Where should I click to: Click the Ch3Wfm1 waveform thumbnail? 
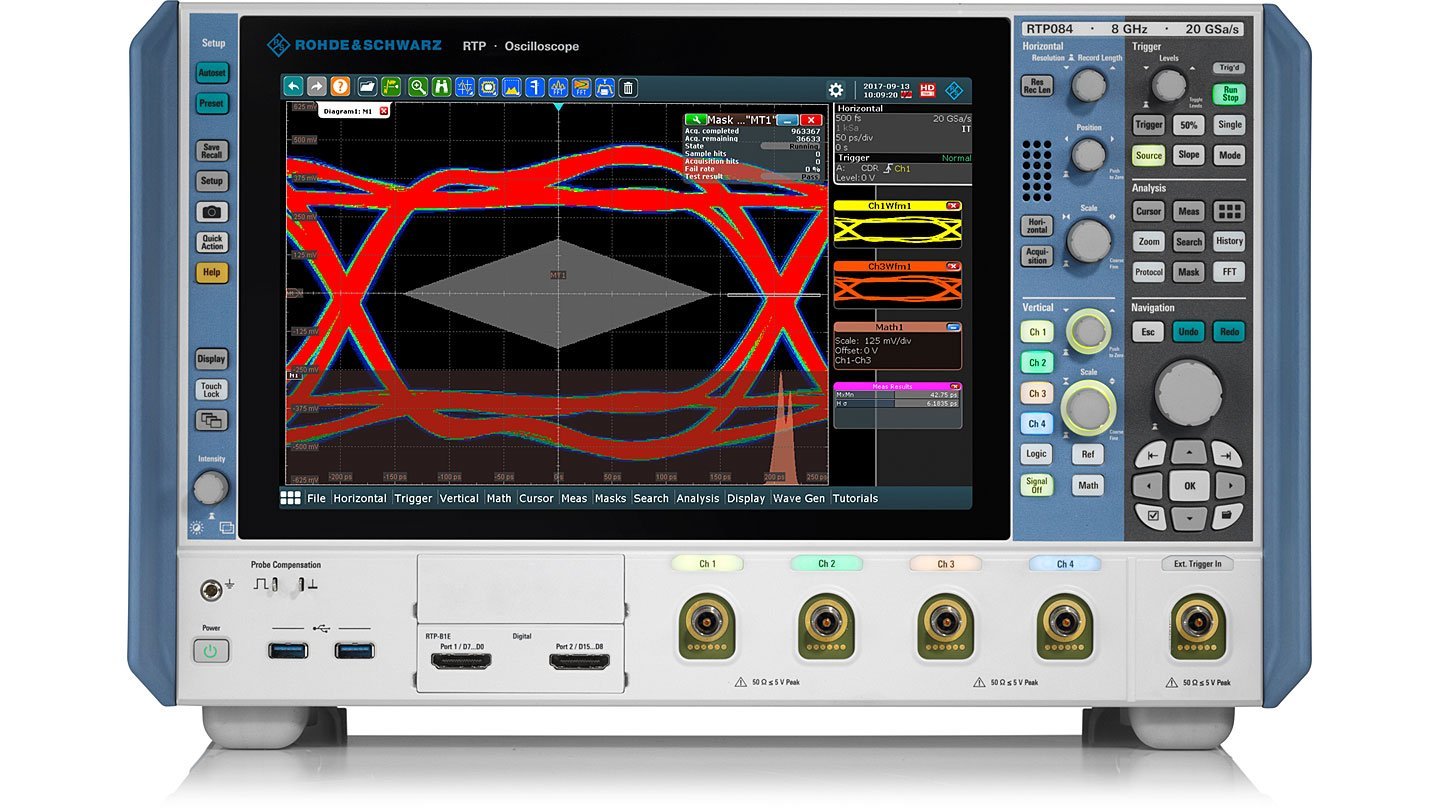897,285
